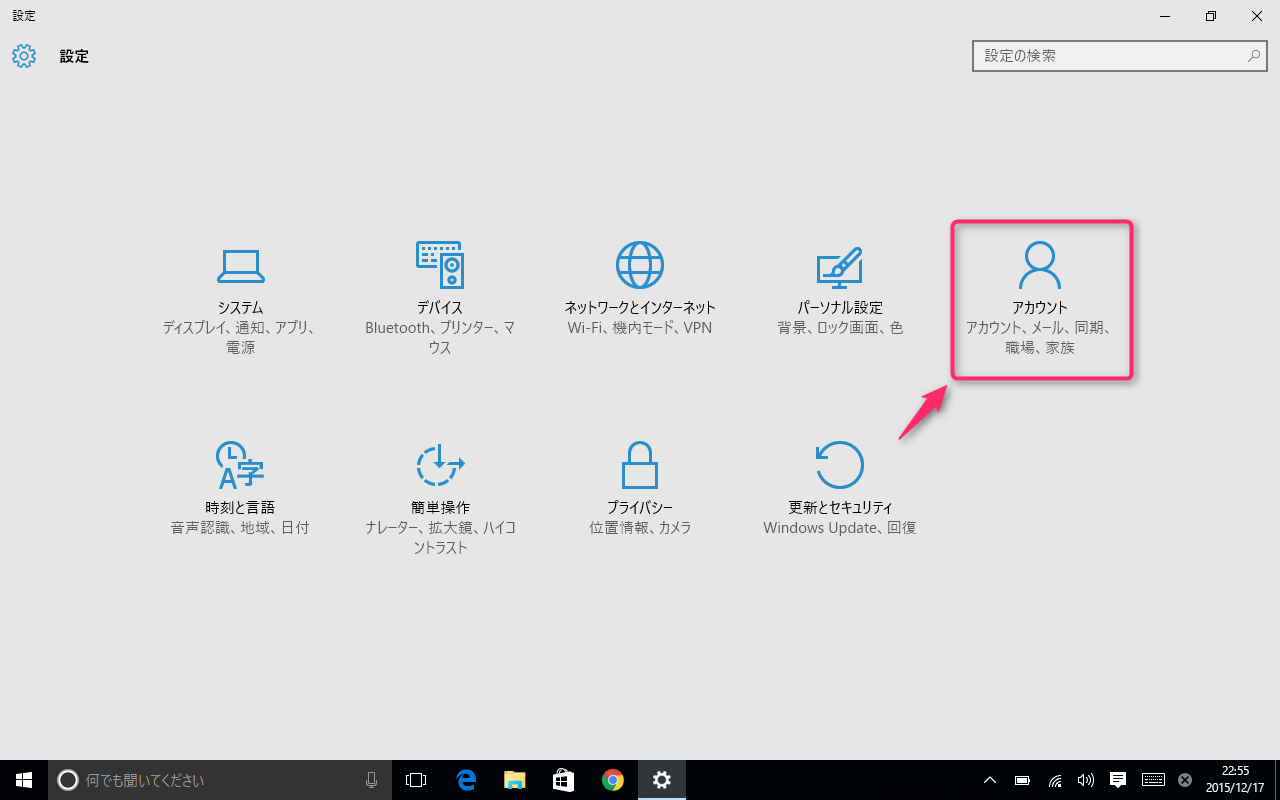The height and width of the screenshot is (800, 1280).
Task: Open ネットワークとインターネット globe icon
Action: point(640,265)
